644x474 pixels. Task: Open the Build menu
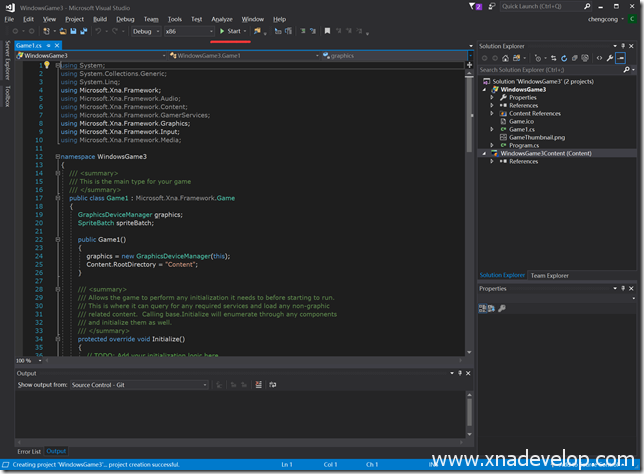[x=100, y=18]
